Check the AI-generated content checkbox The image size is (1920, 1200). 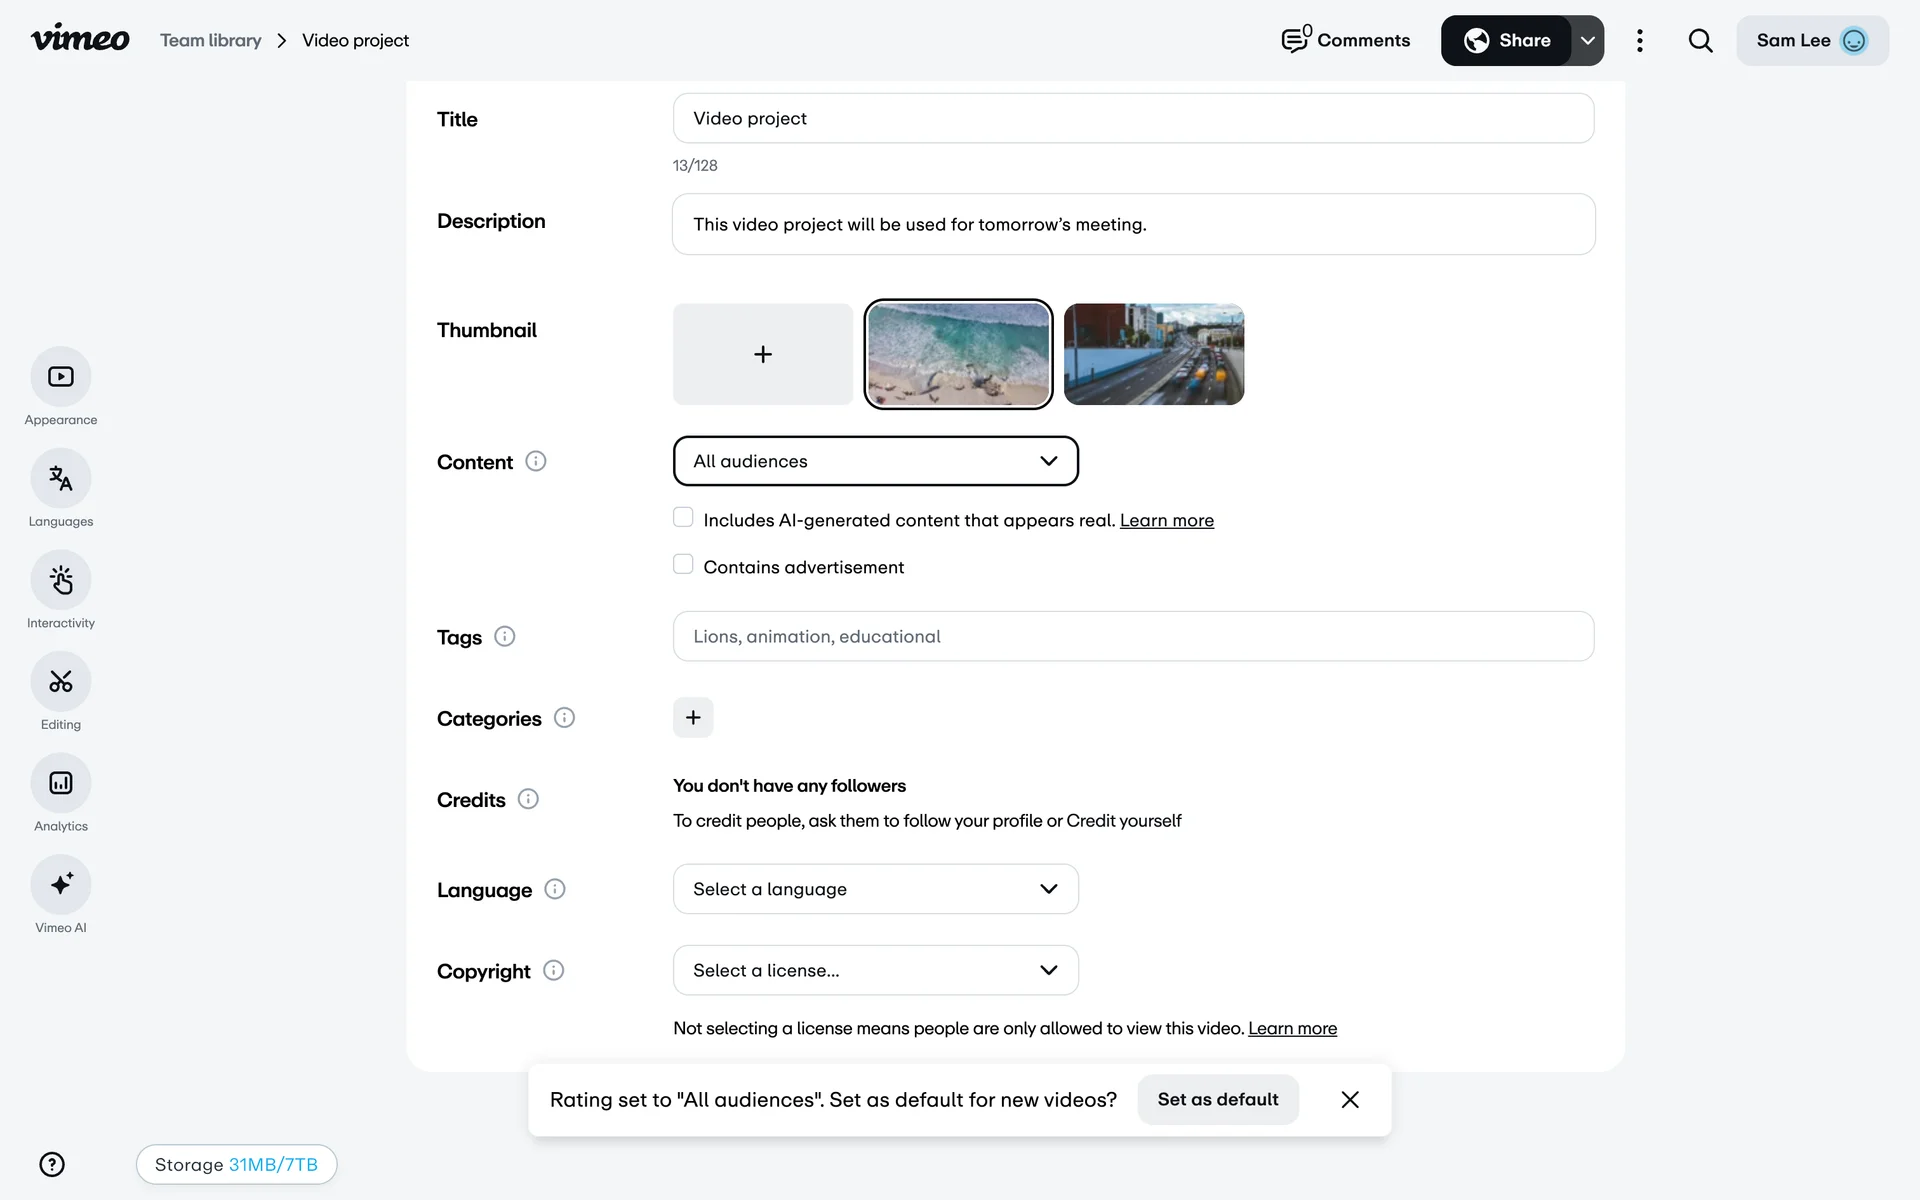(683, 517)
